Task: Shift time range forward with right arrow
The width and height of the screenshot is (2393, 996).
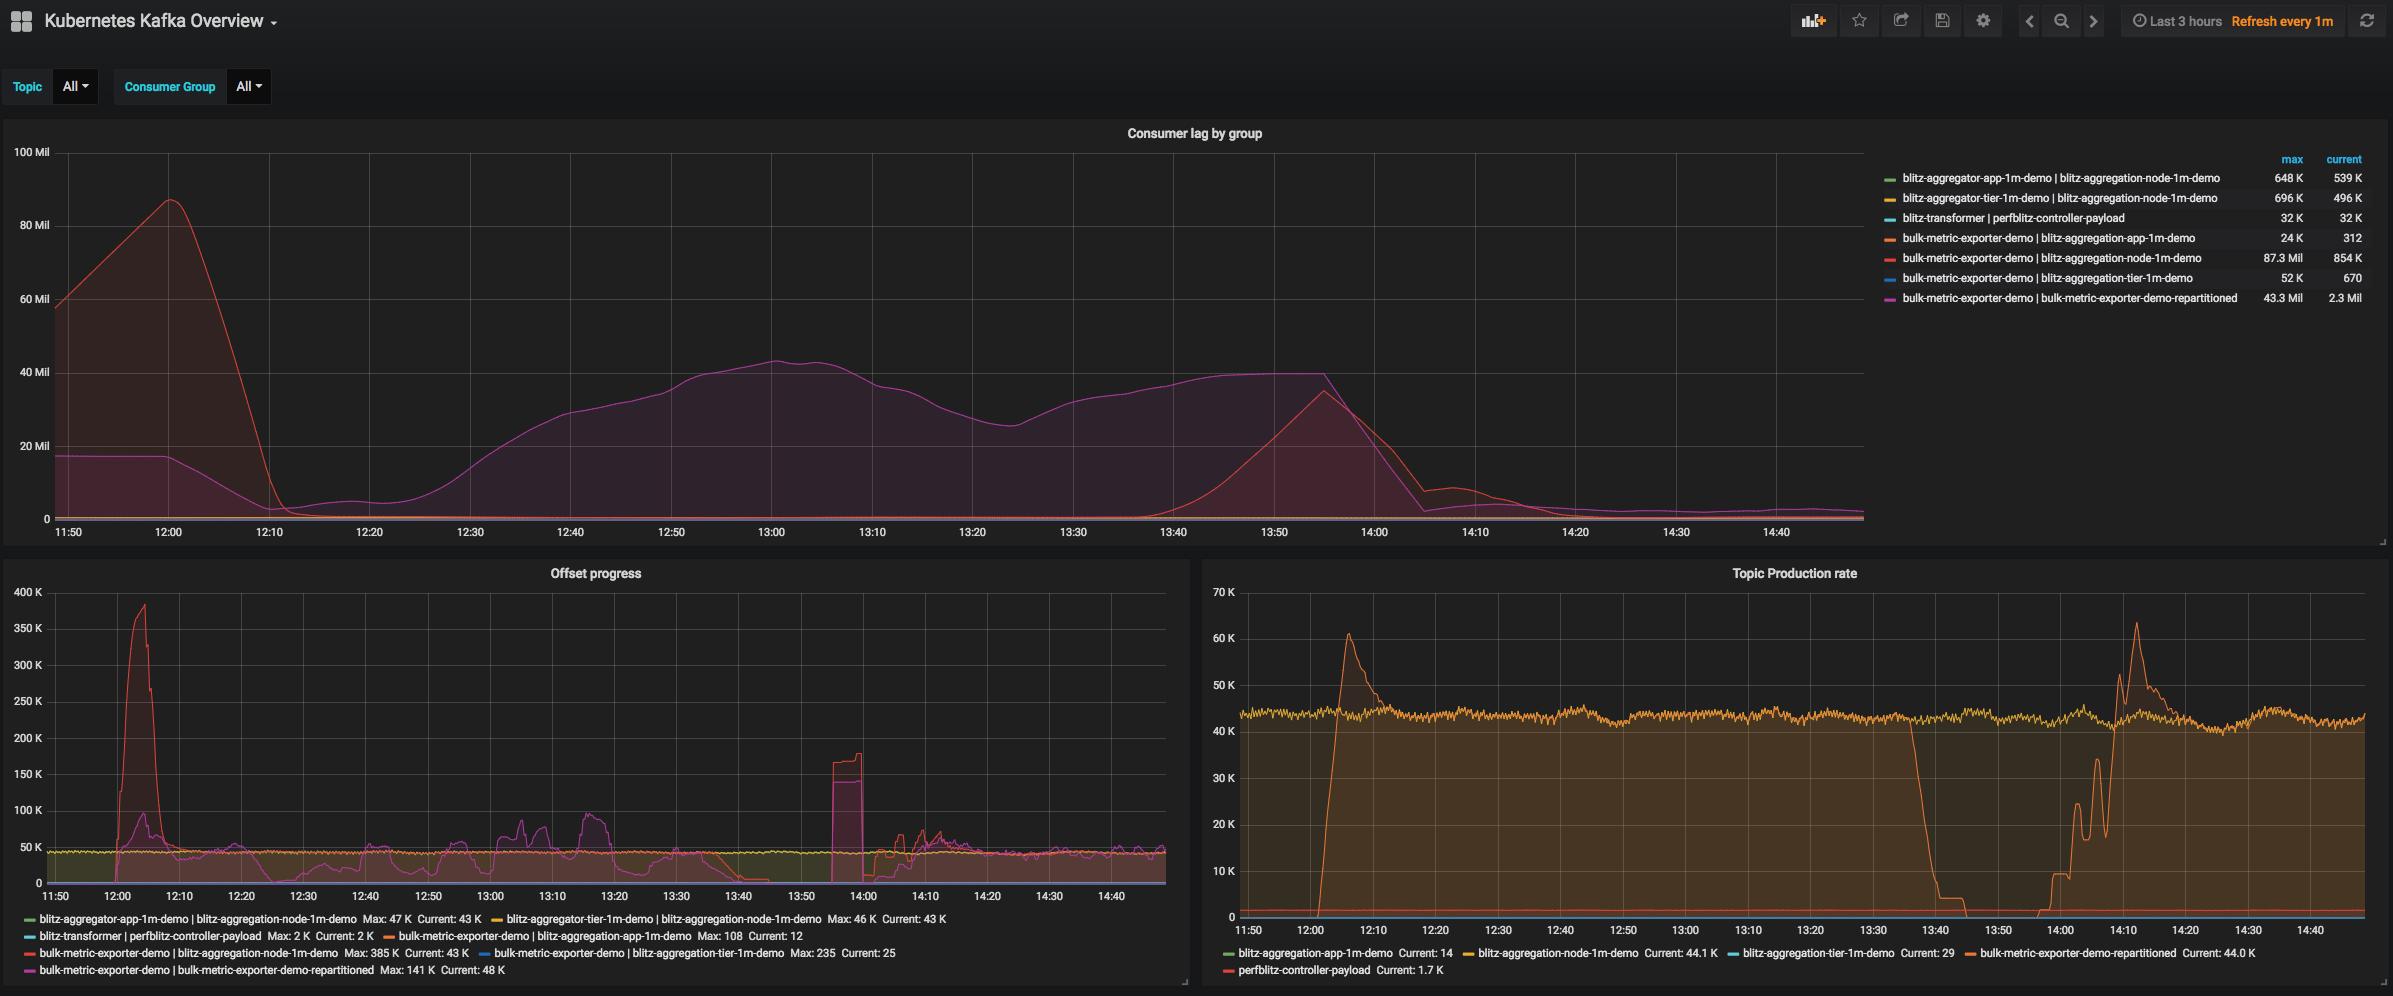Action: [x=2093, y=21]
